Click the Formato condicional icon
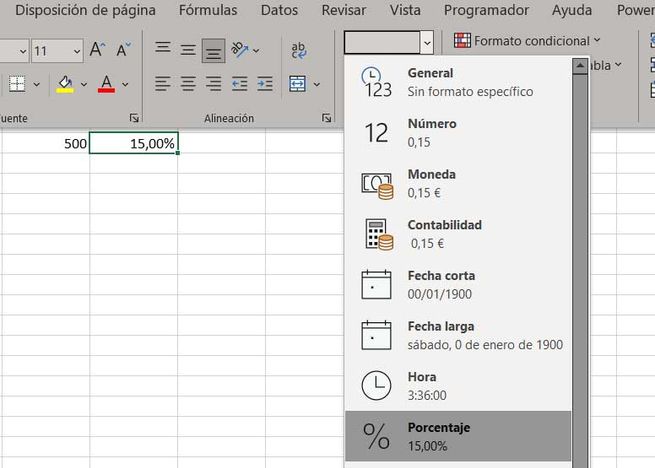Image resolution: width=655 pixels, height=468 pixels. tap(462, 41)
